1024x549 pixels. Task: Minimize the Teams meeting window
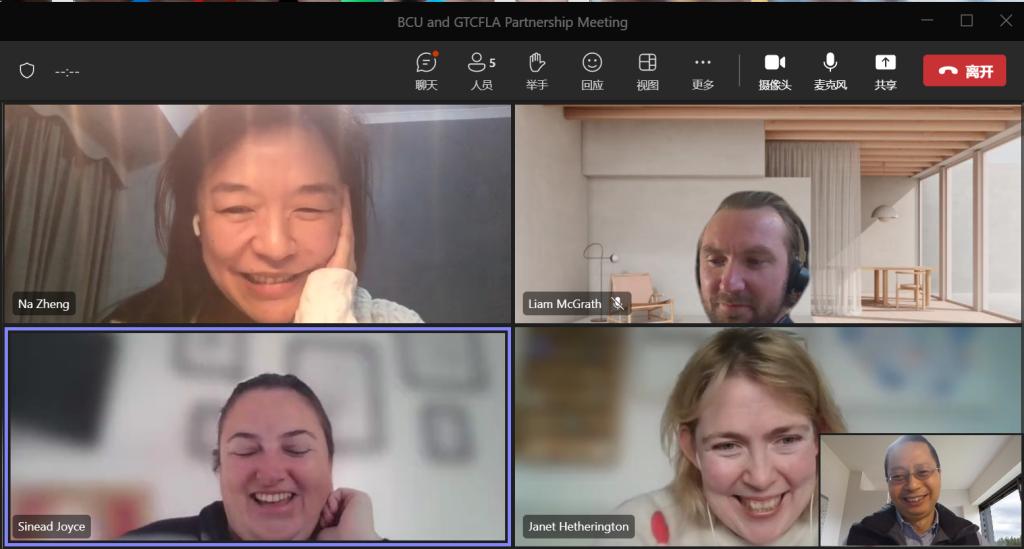(x=927, y=21)
